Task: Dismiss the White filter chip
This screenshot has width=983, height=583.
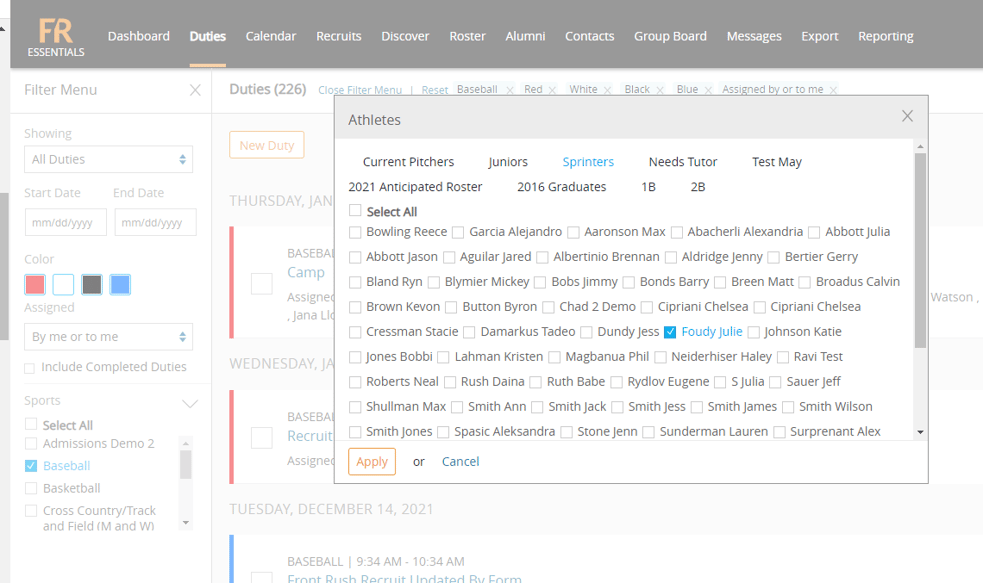Action: (x=609, y=89)
